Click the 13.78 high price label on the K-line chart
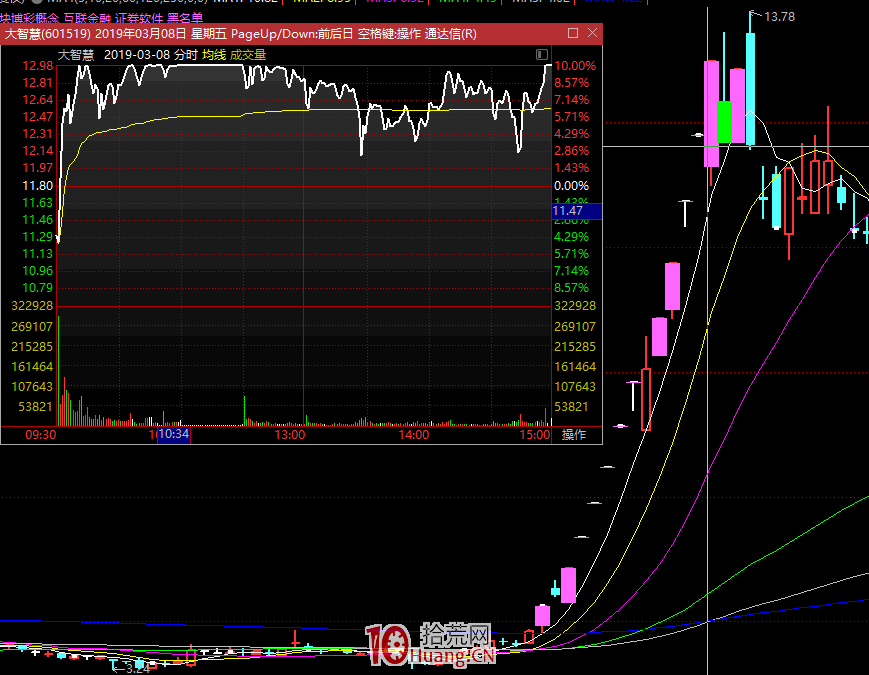 [779, 17]
